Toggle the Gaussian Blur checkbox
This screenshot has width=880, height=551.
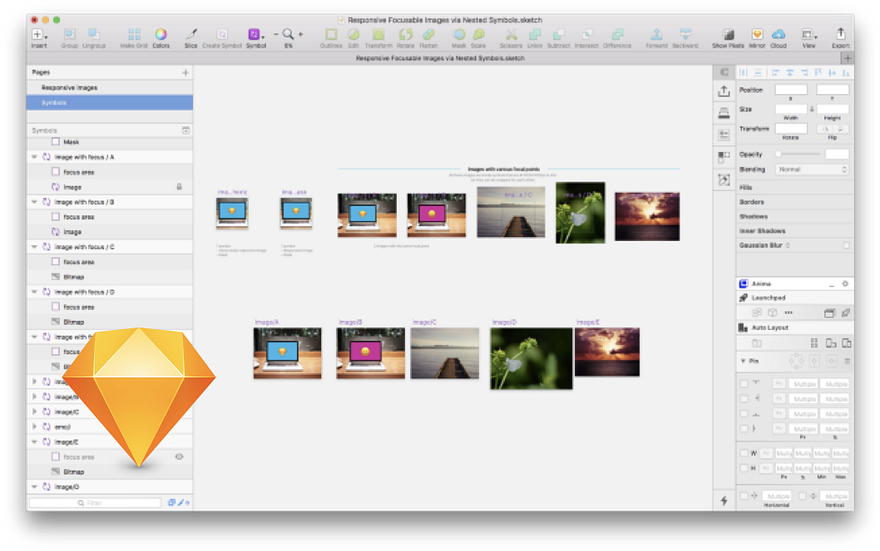(846, 245)
